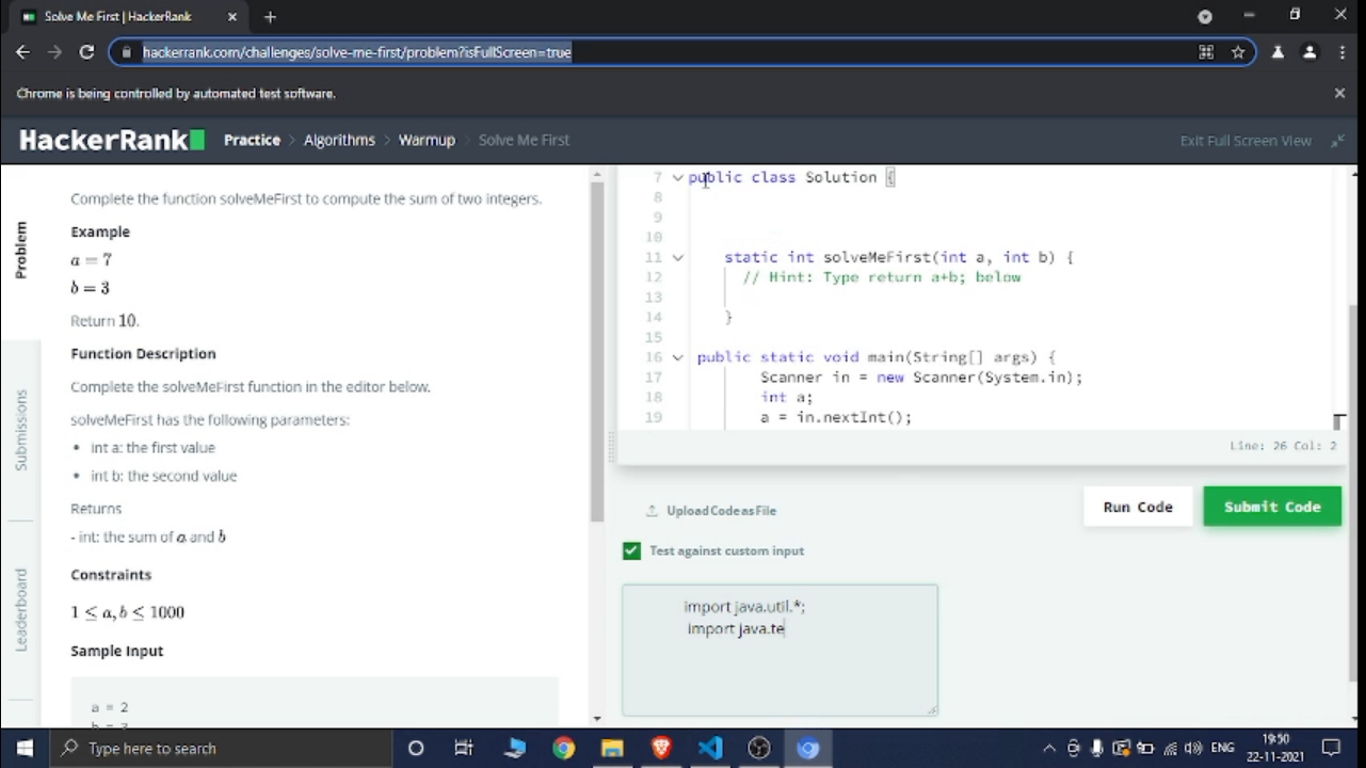Uncheck Test against custom input checkbox

pyautogui.click(x=631, y=551)
